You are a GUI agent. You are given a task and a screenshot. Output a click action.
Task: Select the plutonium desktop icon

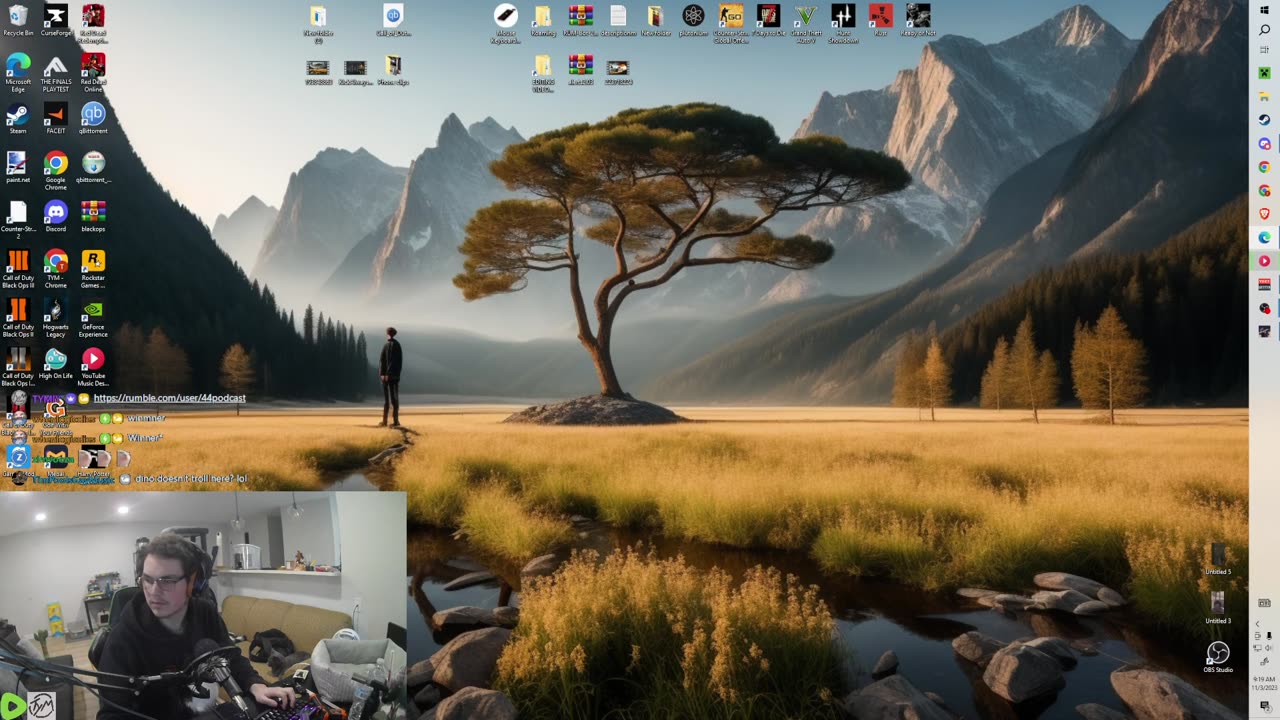click(693, 20)
